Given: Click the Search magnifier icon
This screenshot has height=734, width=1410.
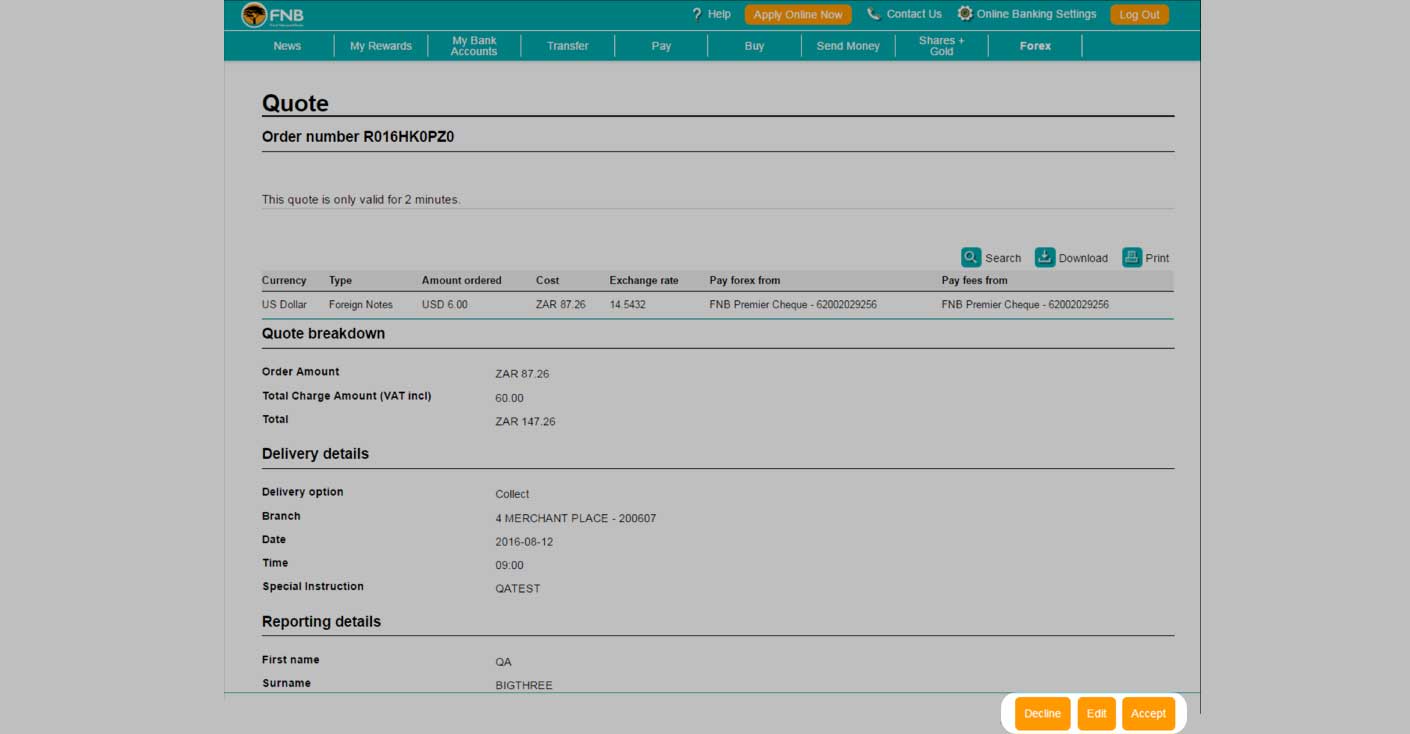Looking at the screenshot, I should click(971, 257).
